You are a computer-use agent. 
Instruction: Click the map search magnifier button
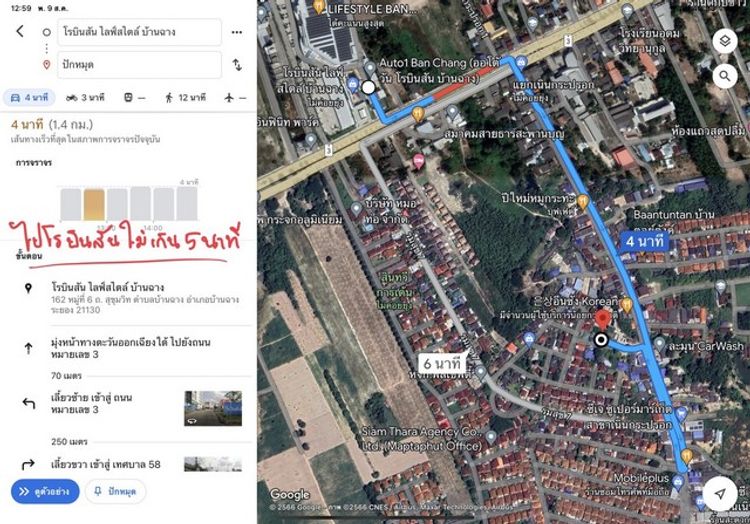click(726, 76)
